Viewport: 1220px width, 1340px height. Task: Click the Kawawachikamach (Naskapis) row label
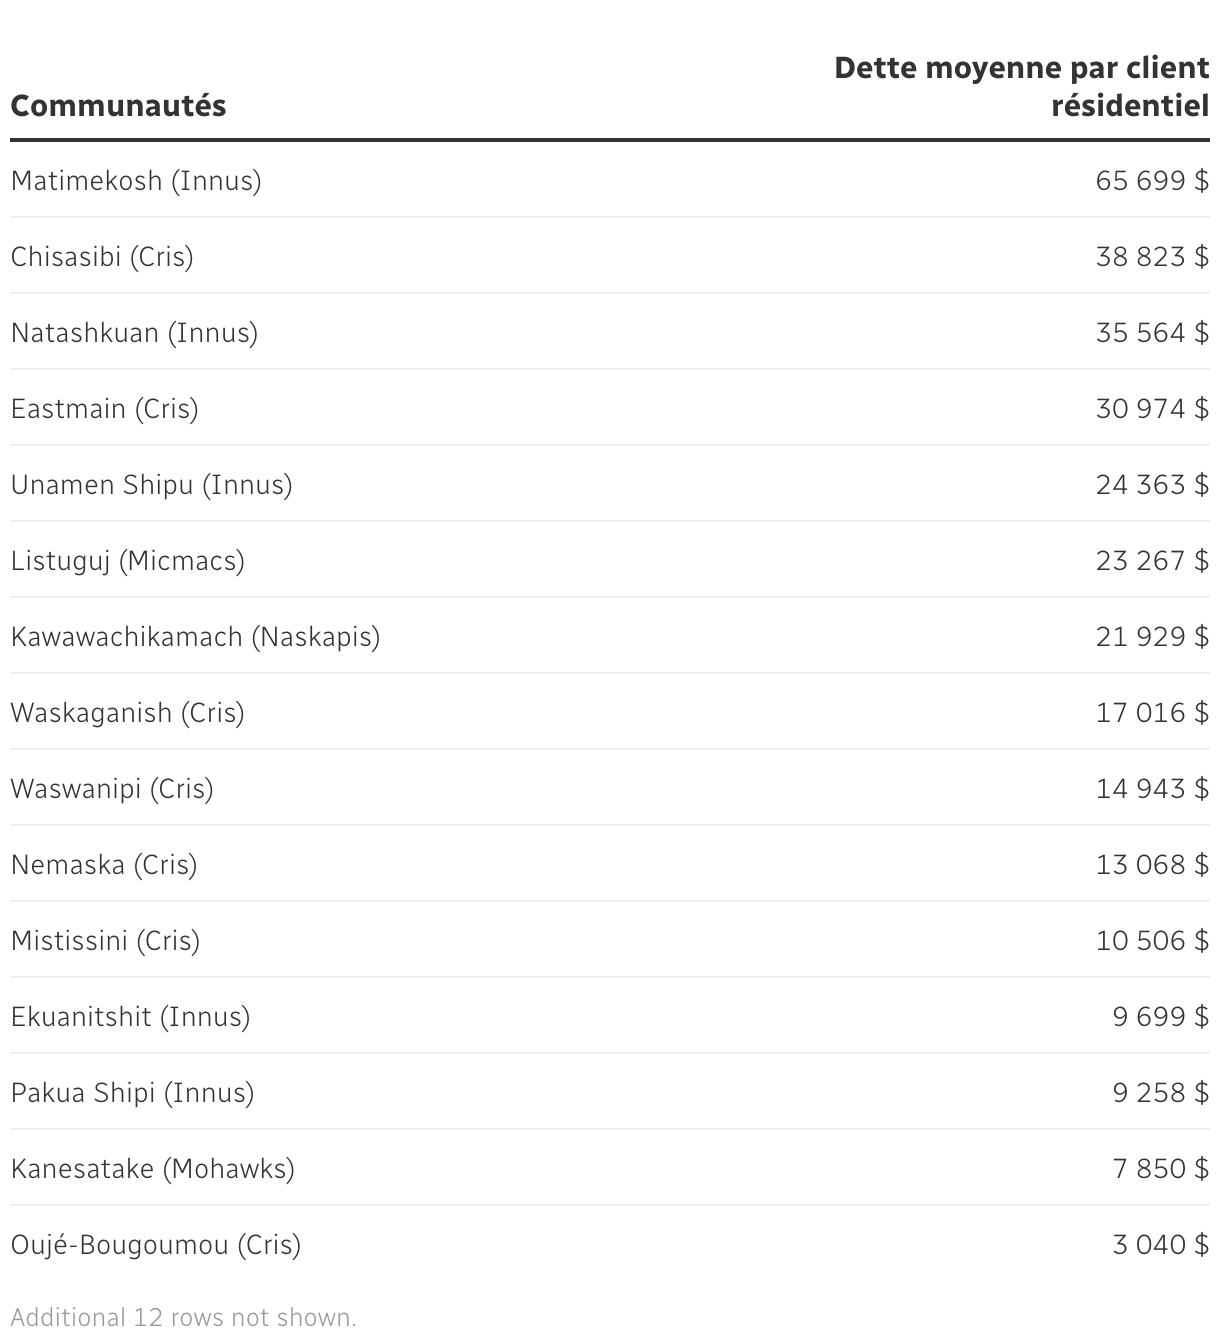[195, 637]
